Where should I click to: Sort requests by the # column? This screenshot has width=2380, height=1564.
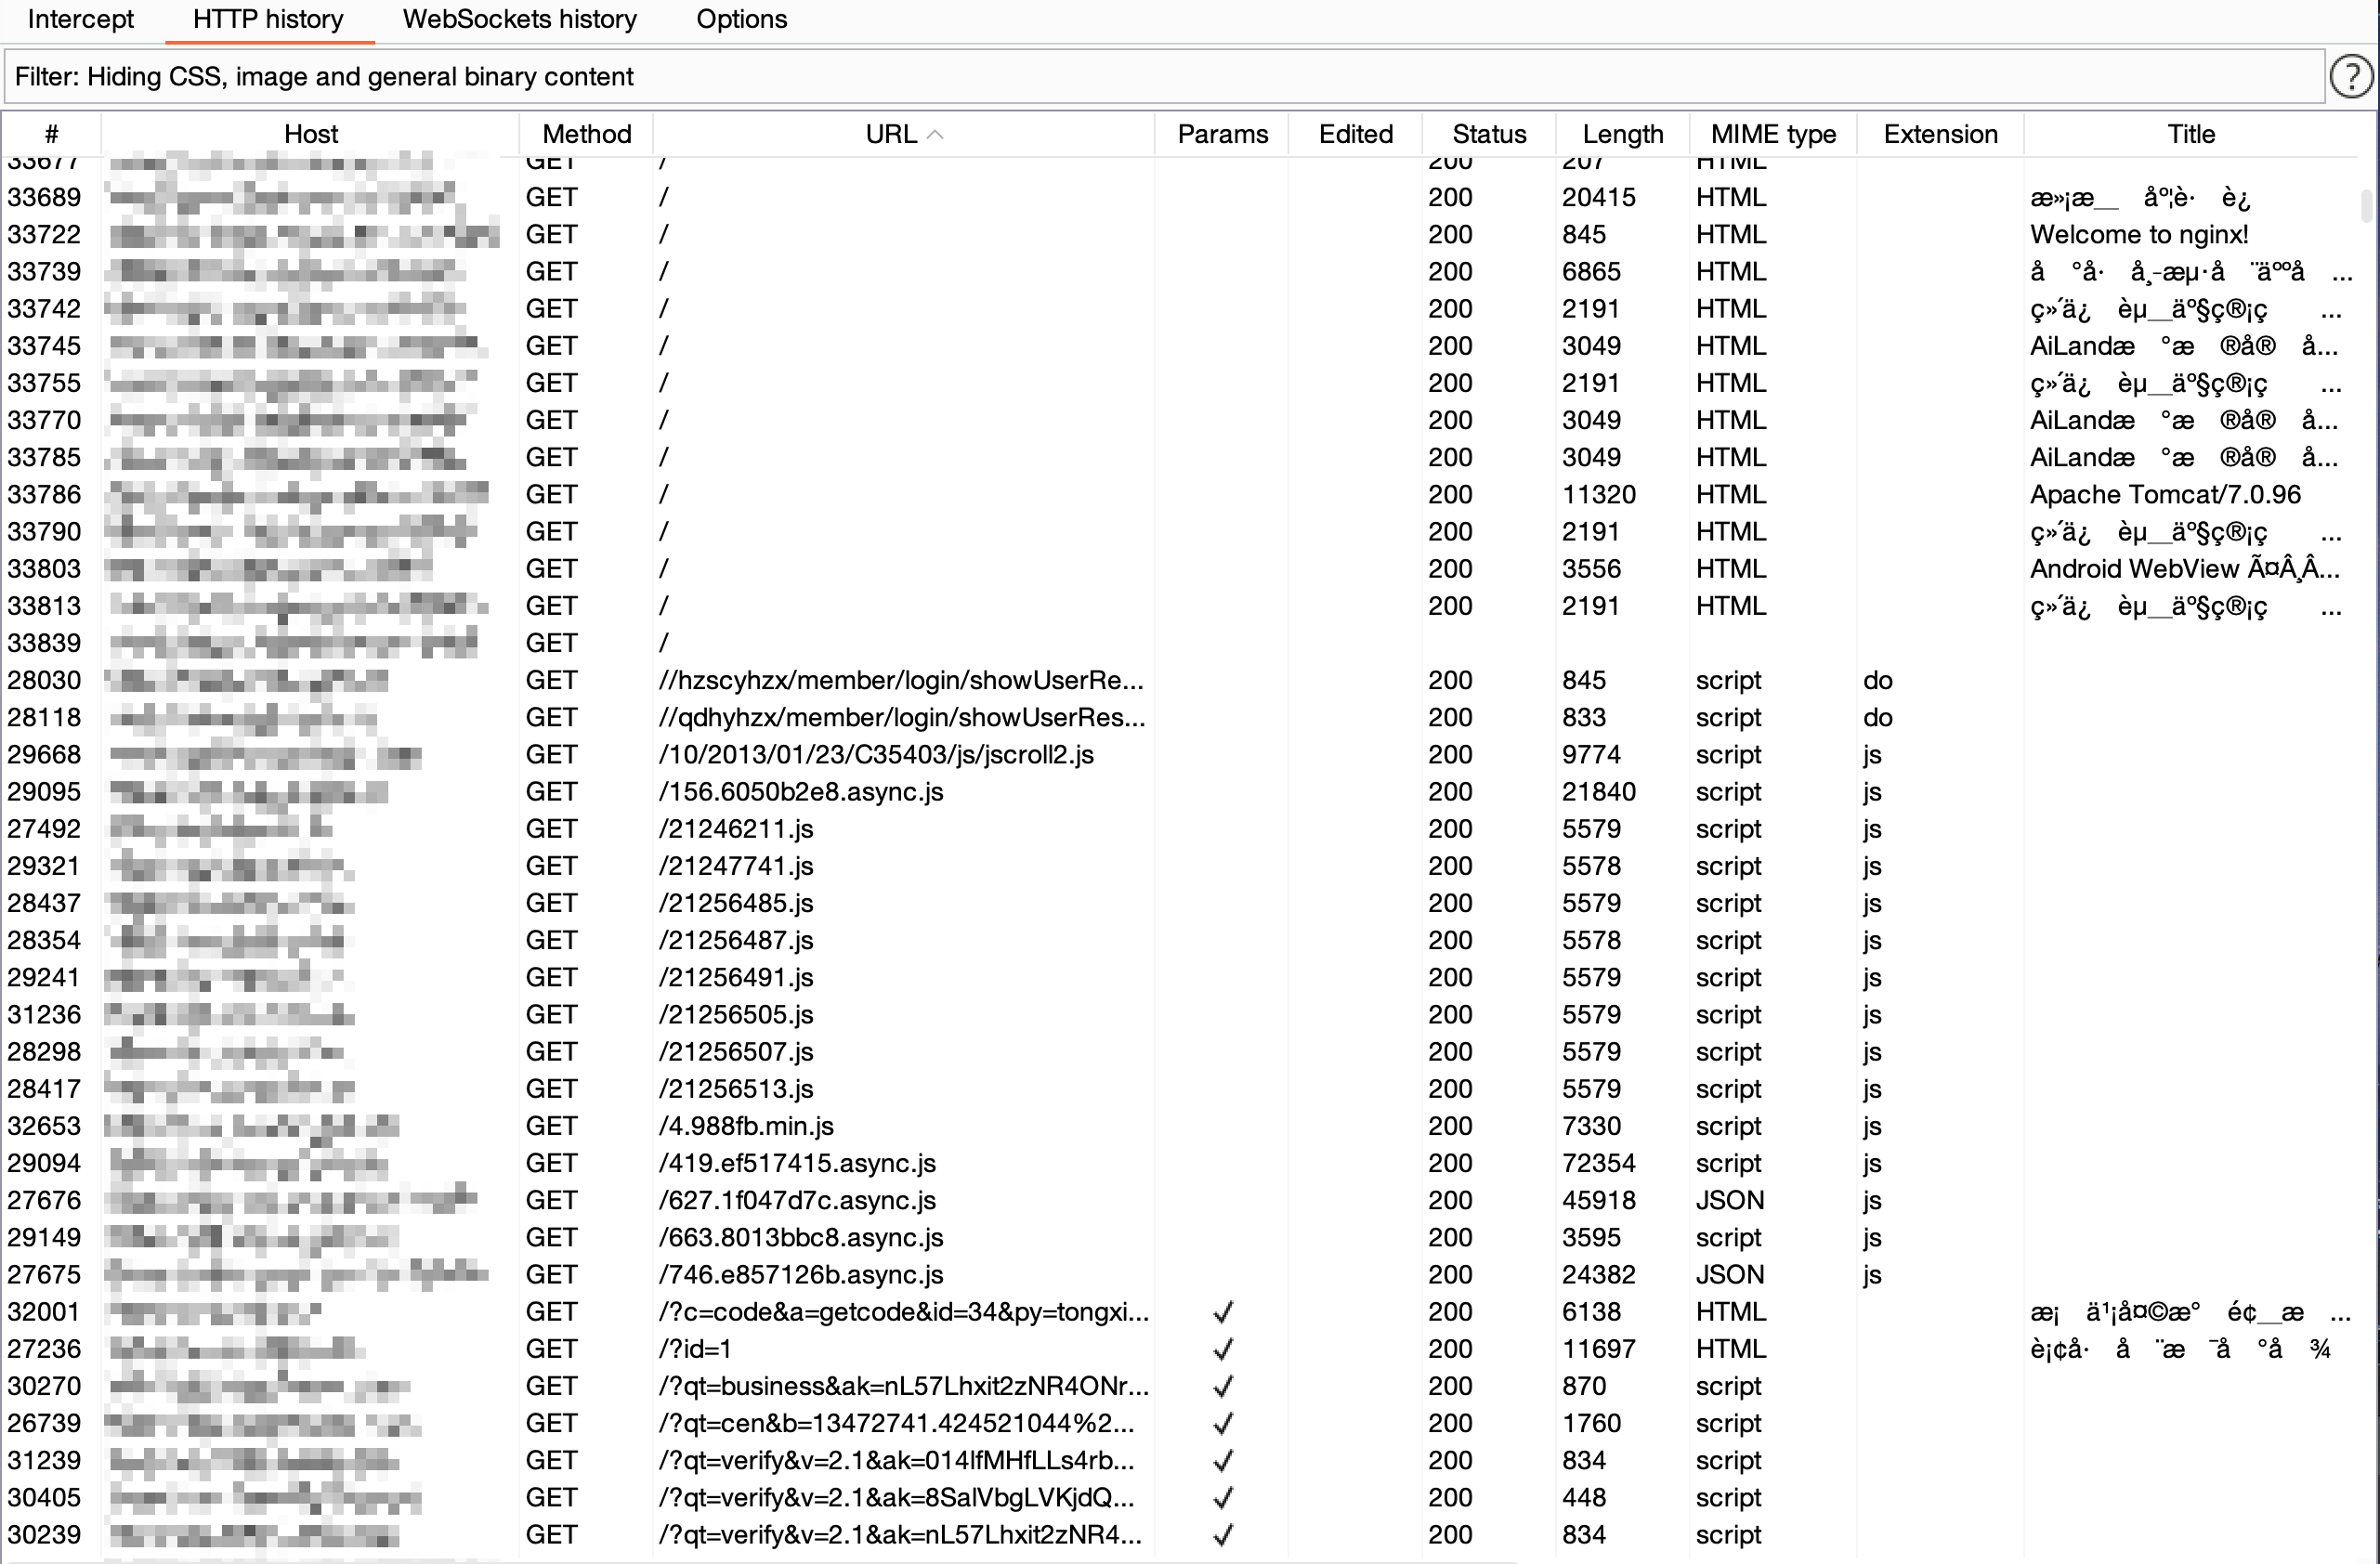click(x=51, y=135)
